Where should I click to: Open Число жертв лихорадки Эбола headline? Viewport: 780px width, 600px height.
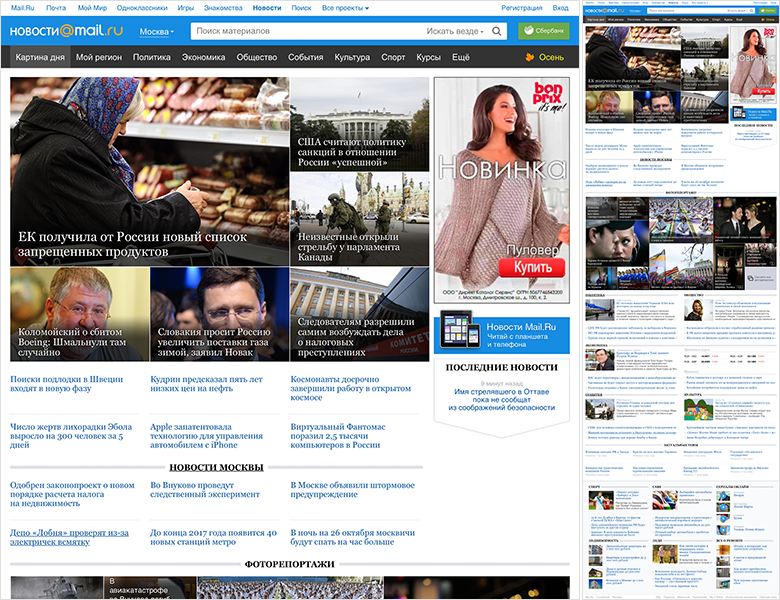pyautogui.click(x=71, y=435)
